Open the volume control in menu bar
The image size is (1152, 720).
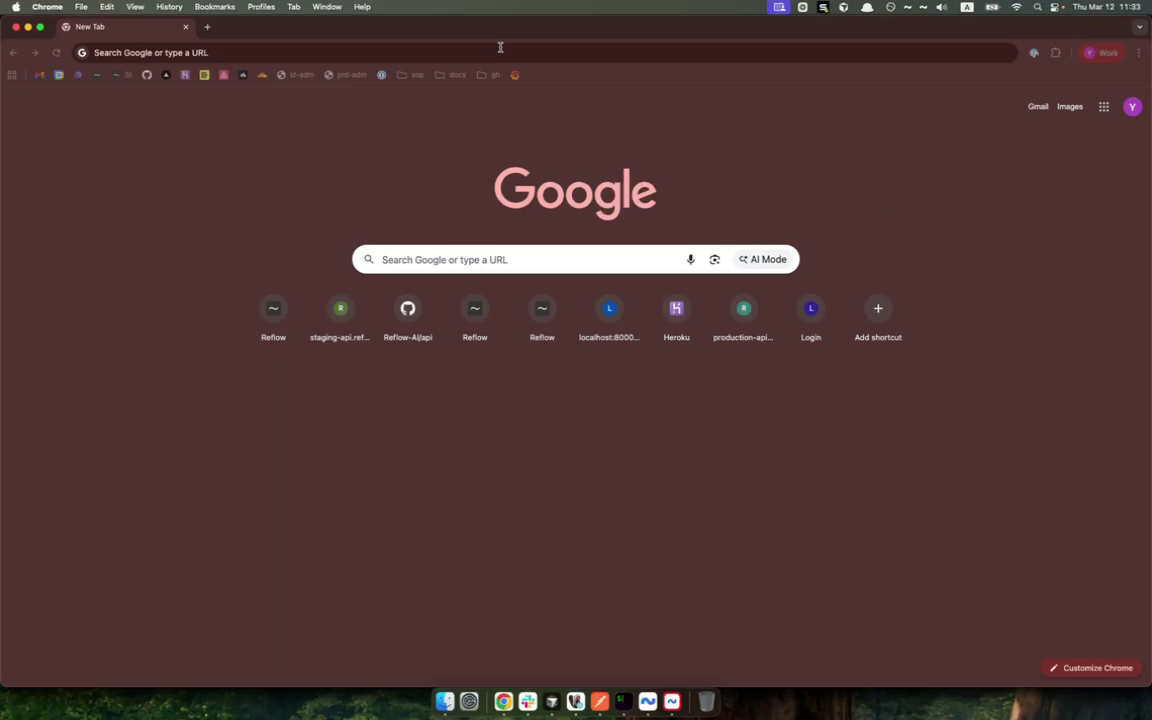click(x=943, y=7)
